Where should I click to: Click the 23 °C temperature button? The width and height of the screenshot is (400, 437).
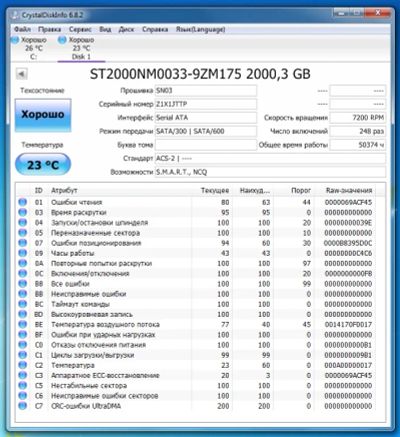click(43, 164)
